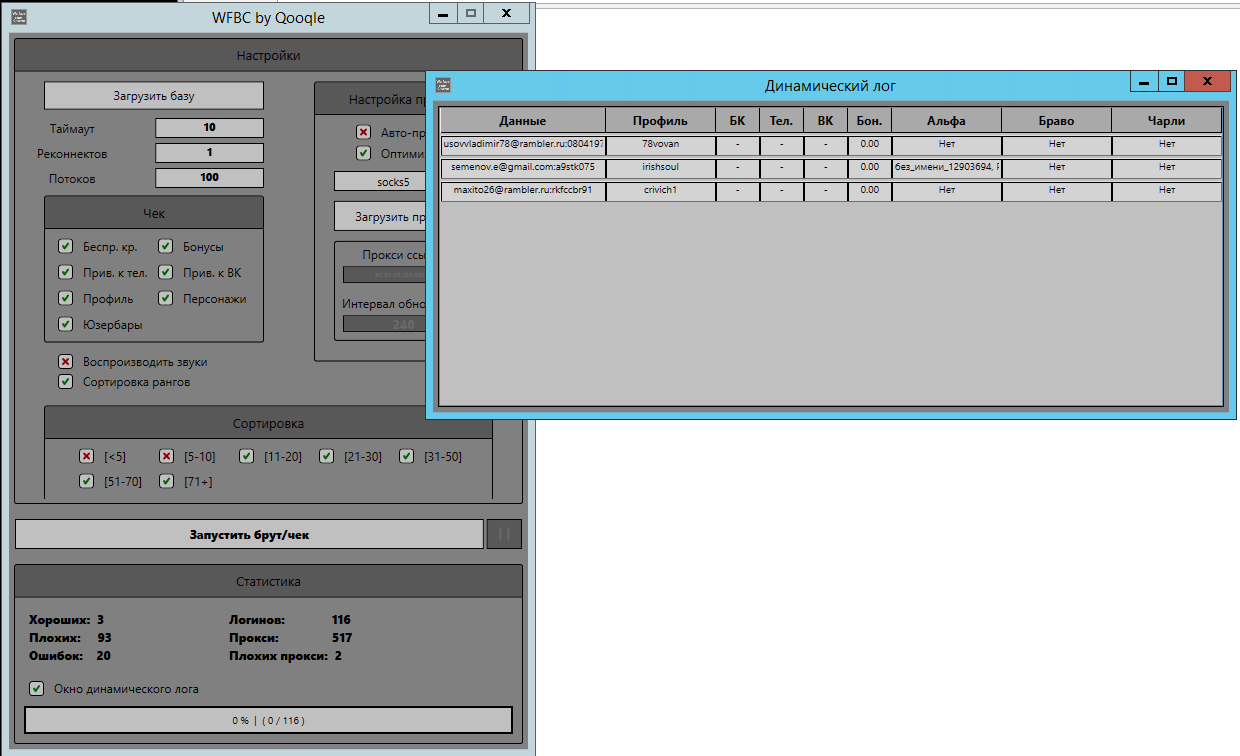
Task: Close the Динамический лог window
Action: pyautogui.click(x=1208, y=82)
